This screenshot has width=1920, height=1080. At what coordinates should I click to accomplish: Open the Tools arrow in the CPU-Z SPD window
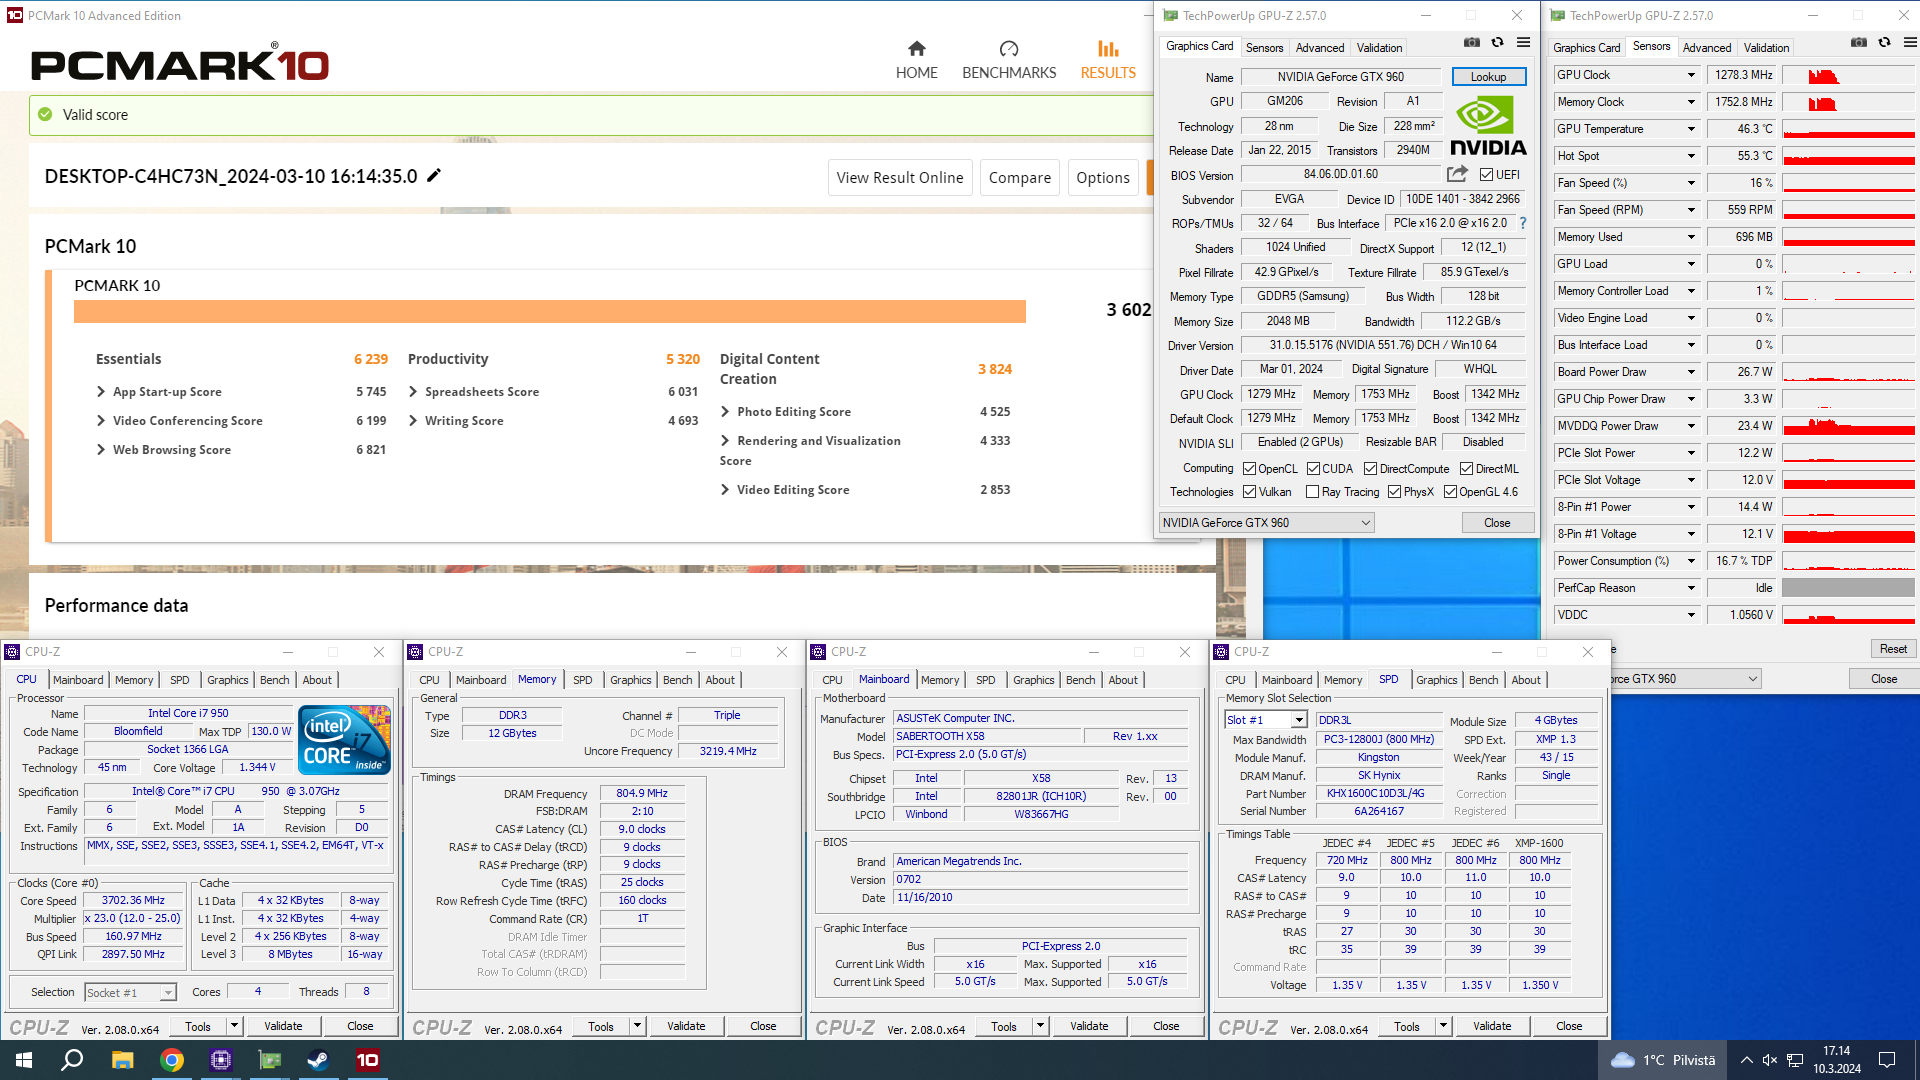click(x=1443, y=1026)
